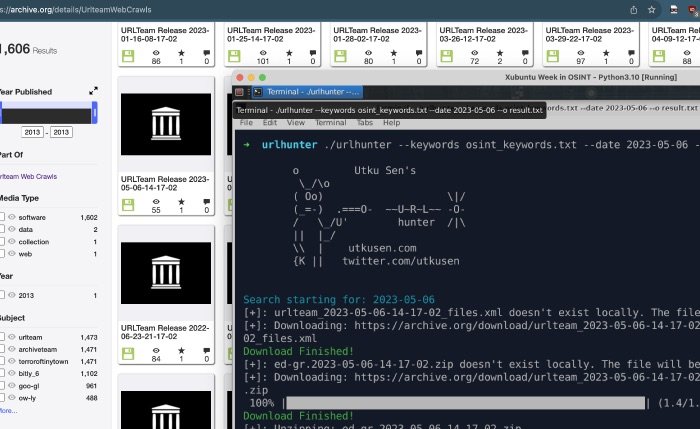Open URLTeam Release 2022-06-23-21-17-02 title

pos(165,332)
